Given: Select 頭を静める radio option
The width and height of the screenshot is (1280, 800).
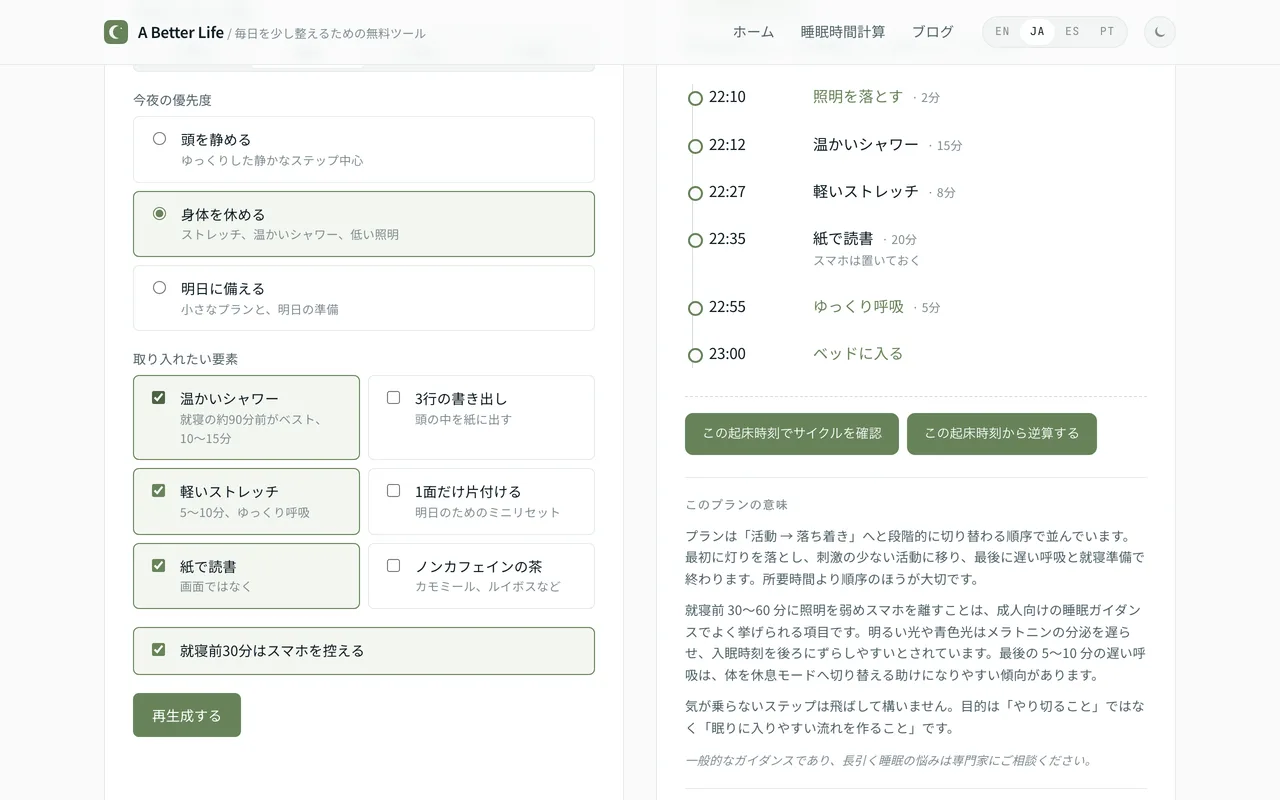Looking at the screenshot, I should point(159,139).
